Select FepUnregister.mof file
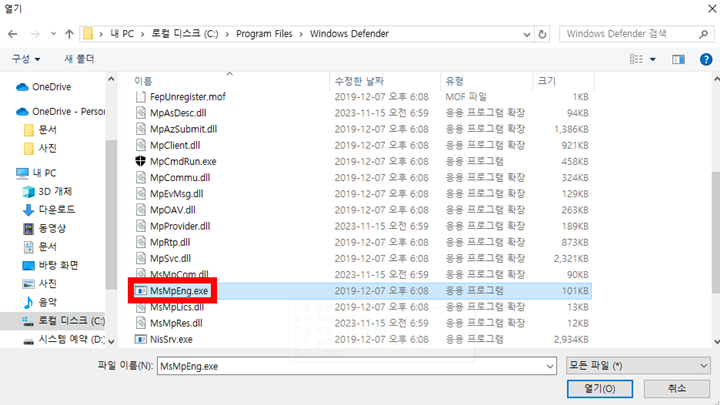Viewport: 720px width, 405px height. point(188,97)
